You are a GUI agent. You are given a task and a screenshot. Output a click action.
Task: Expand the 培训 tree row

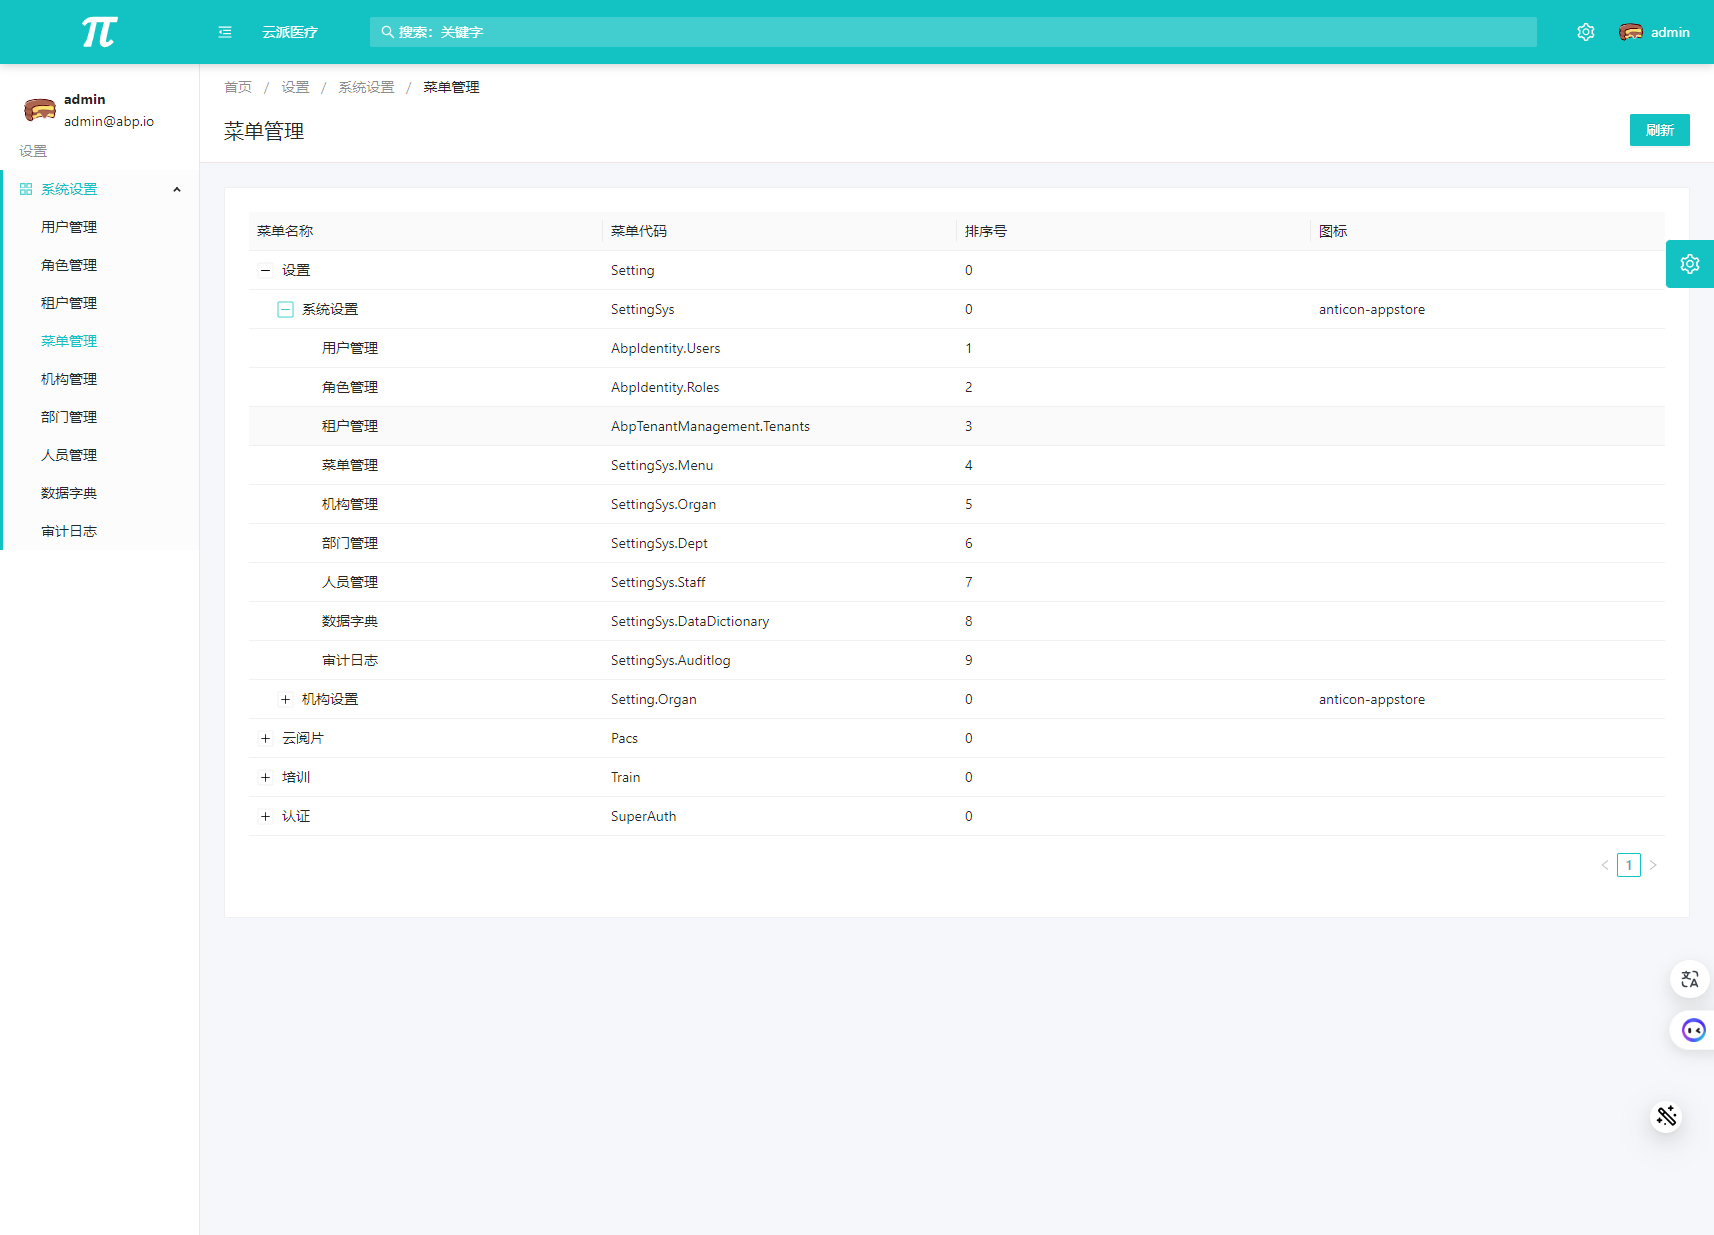click(x=265, y=778)
